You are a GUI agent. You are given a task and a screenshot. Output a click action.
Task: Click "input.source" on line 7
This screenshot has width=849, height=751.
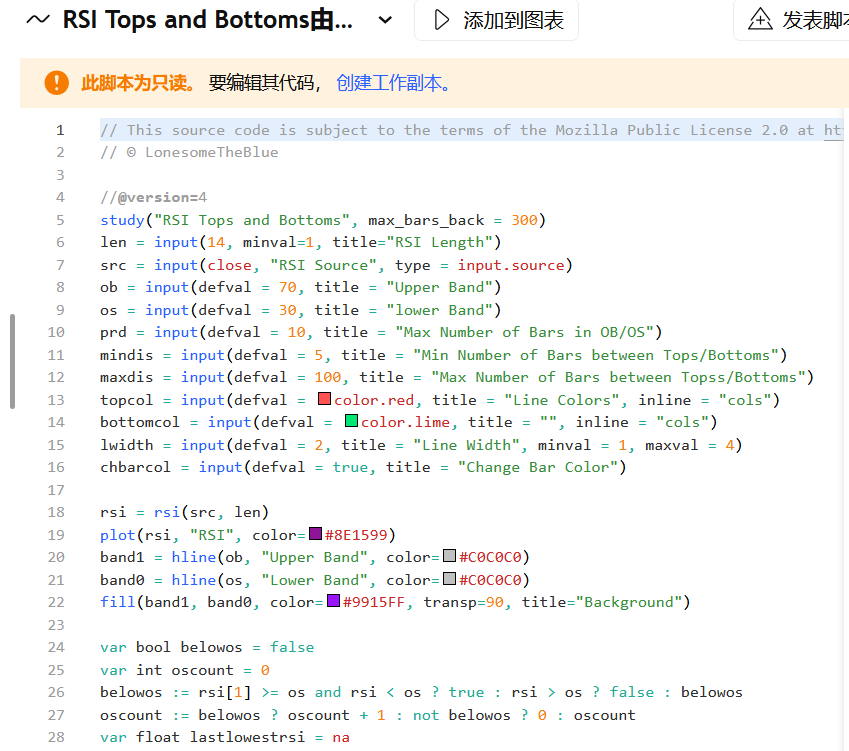pyautogui.click(x=511, y=265)
